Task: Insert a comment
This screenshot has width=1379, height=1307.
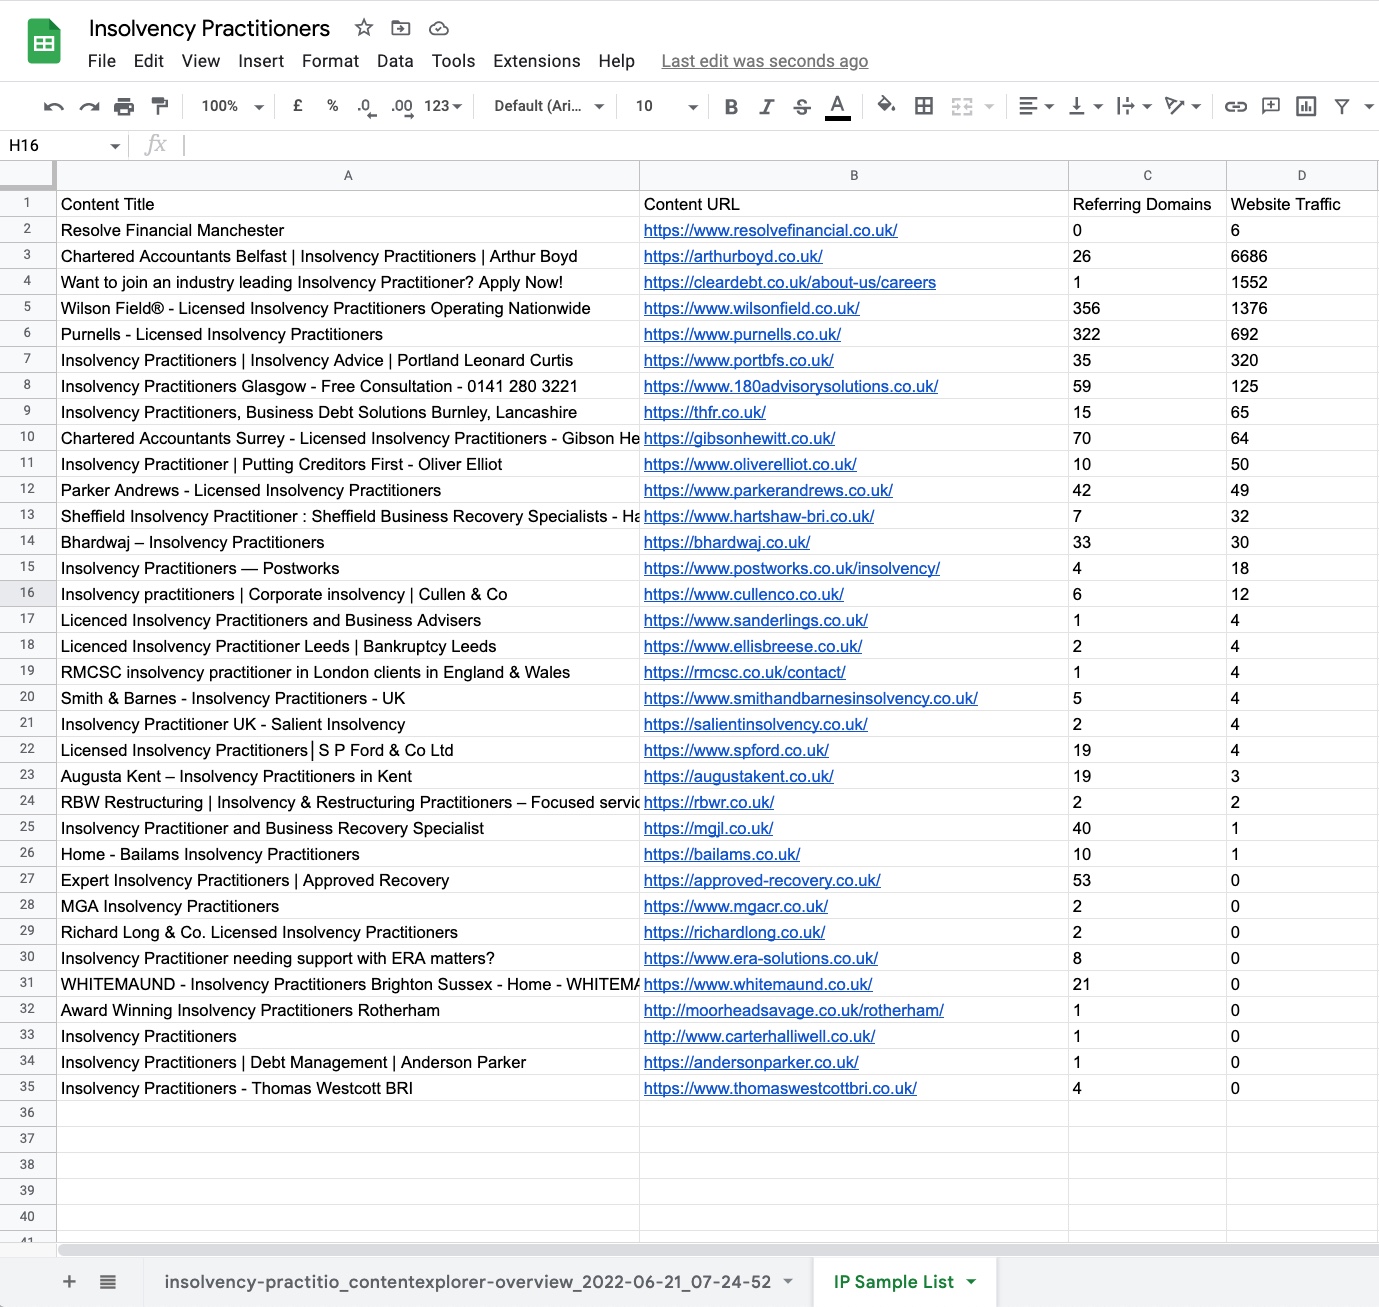Action: [1270, 106]
